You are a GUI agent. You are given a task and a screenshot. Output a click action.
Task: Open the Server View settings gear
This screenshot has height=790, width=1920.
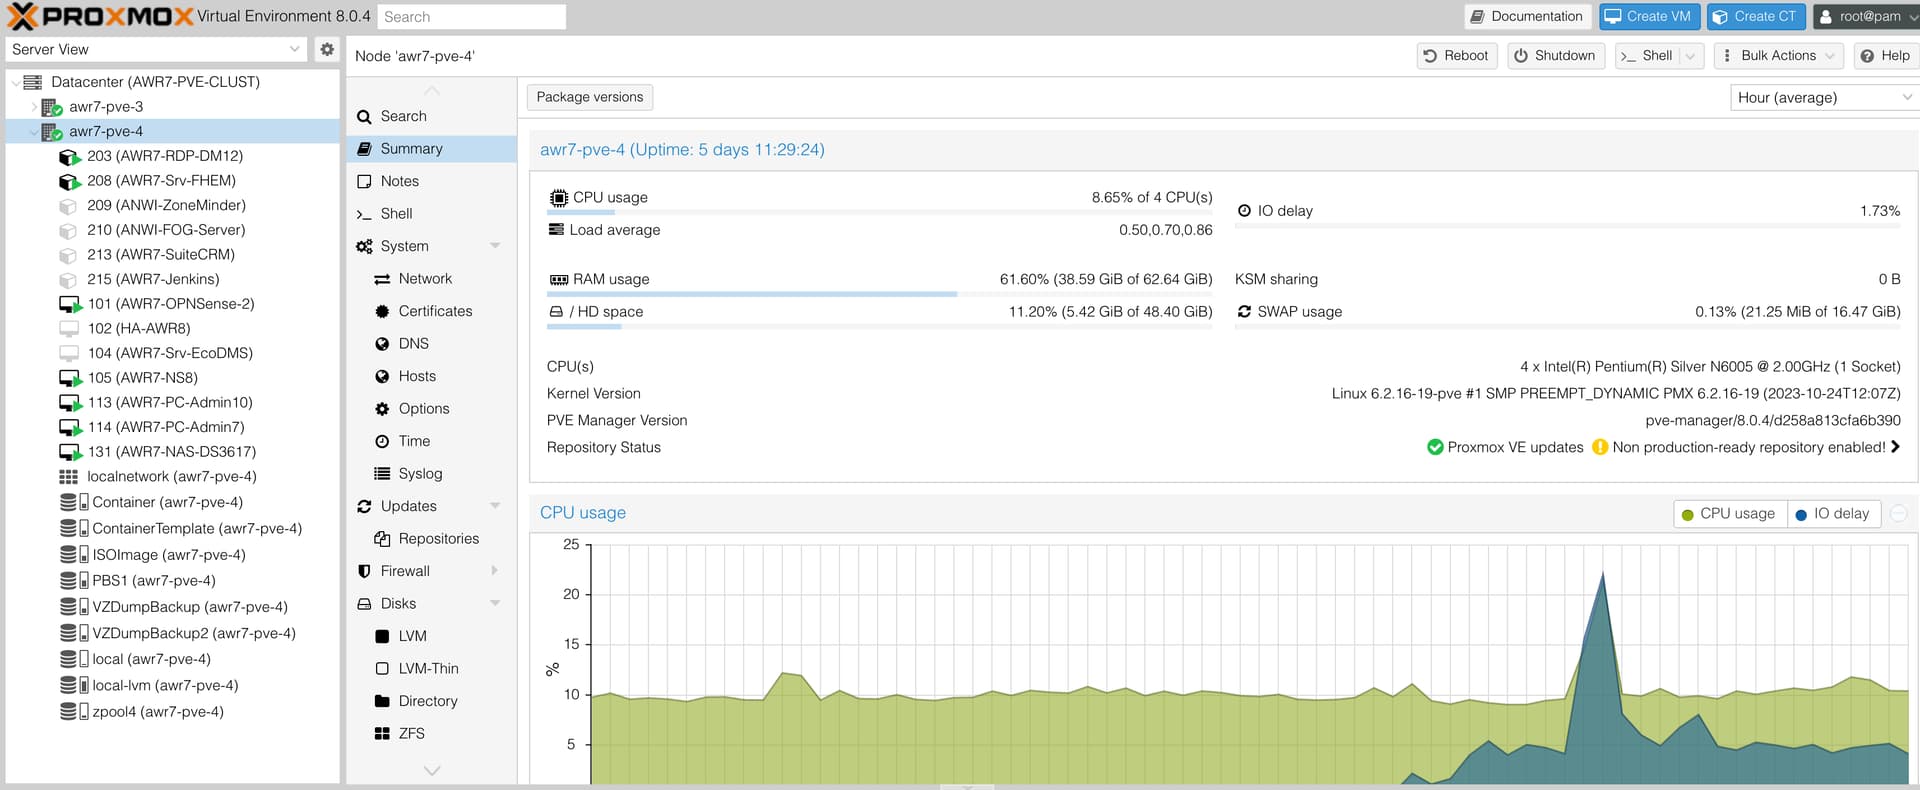(327, 49)
